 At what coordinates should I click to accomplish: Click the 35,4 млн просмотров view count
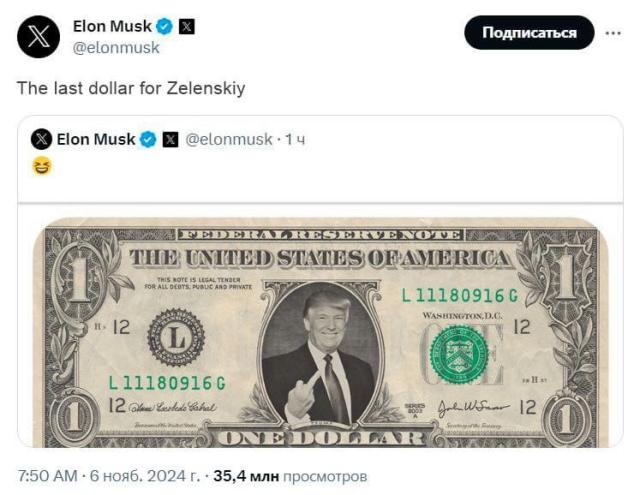[x=297, y=476]
